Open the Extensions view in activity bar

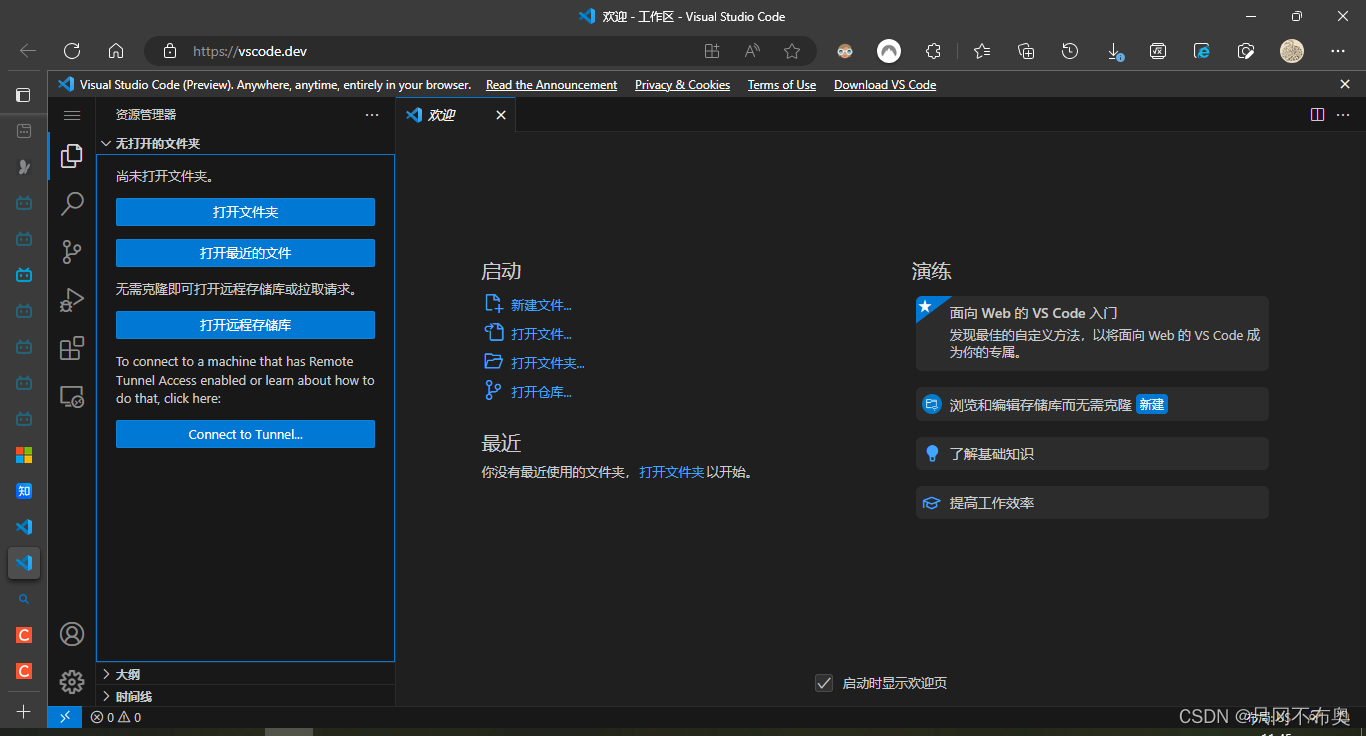pos(72,348)
